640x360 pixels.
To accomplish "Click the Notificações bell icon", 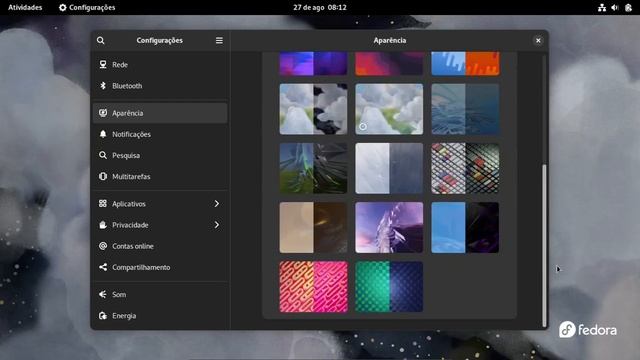I will coord(103,134).
